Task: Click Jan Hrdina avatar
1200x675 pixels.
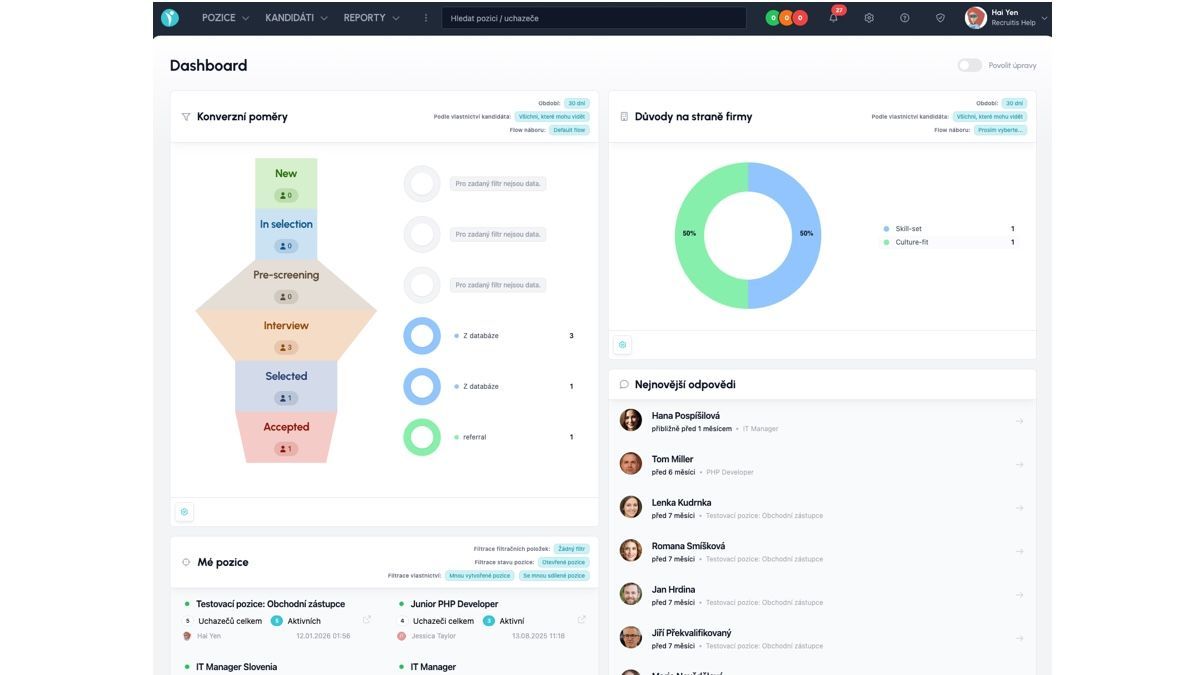Action: (630, 594)
